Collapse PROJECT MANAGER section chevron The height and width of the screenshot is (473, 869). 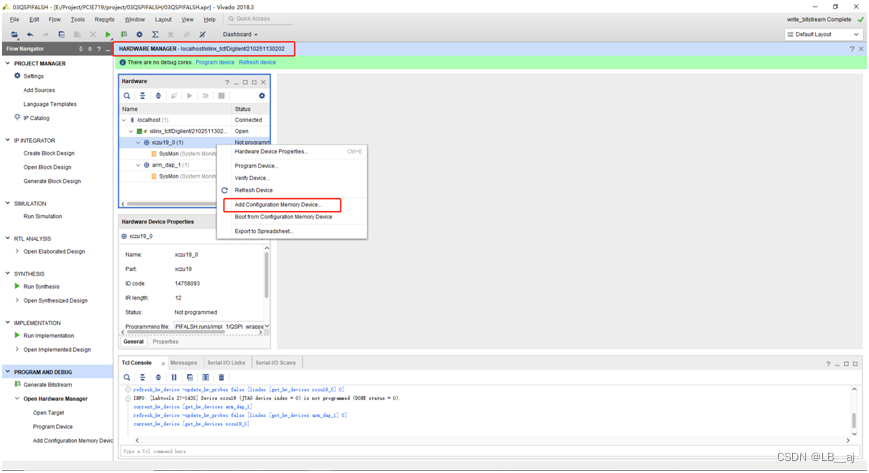point(8,63)
